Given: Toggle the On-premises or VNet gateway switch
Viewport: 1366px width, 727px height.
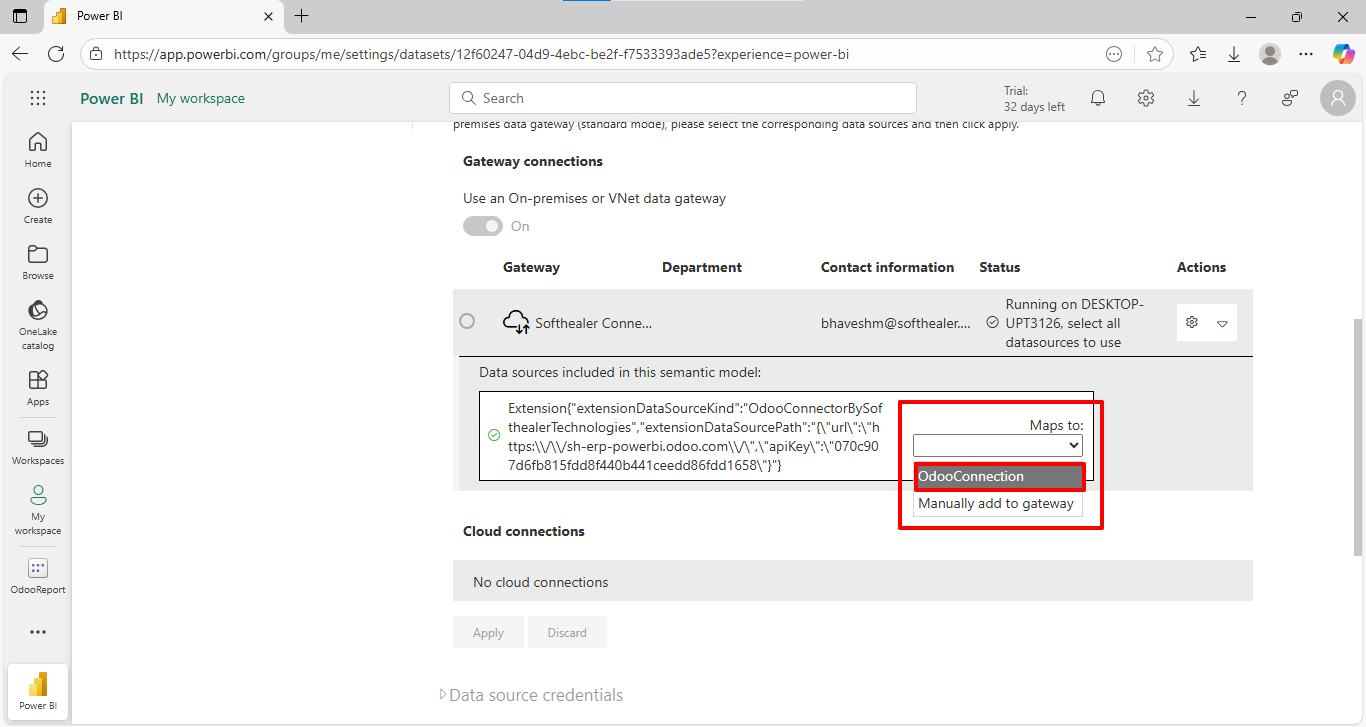Looking at the screenshot, I should [x=483, y=226].
